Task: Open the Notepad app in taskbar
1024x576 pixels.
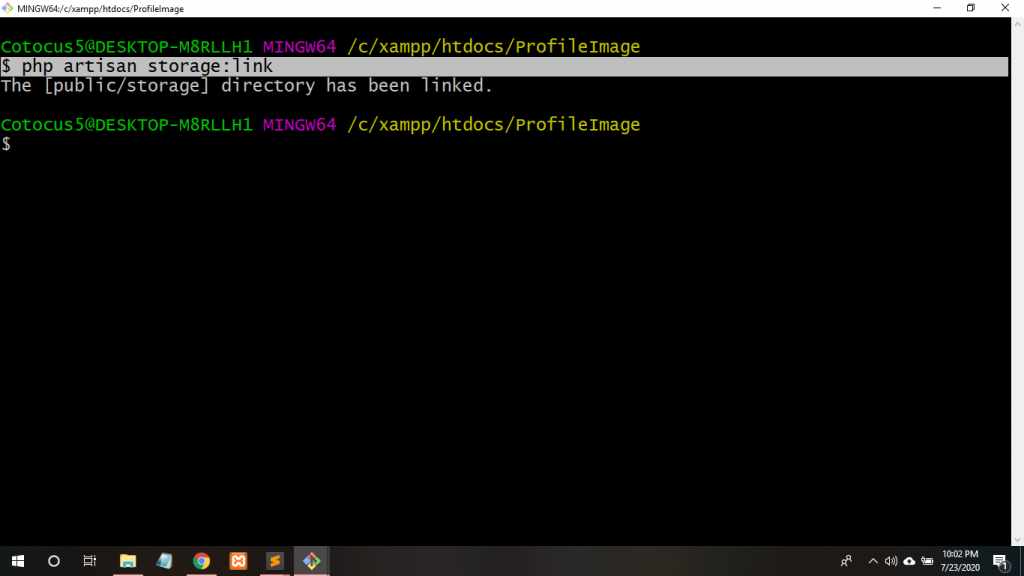Action: (164, 561)
